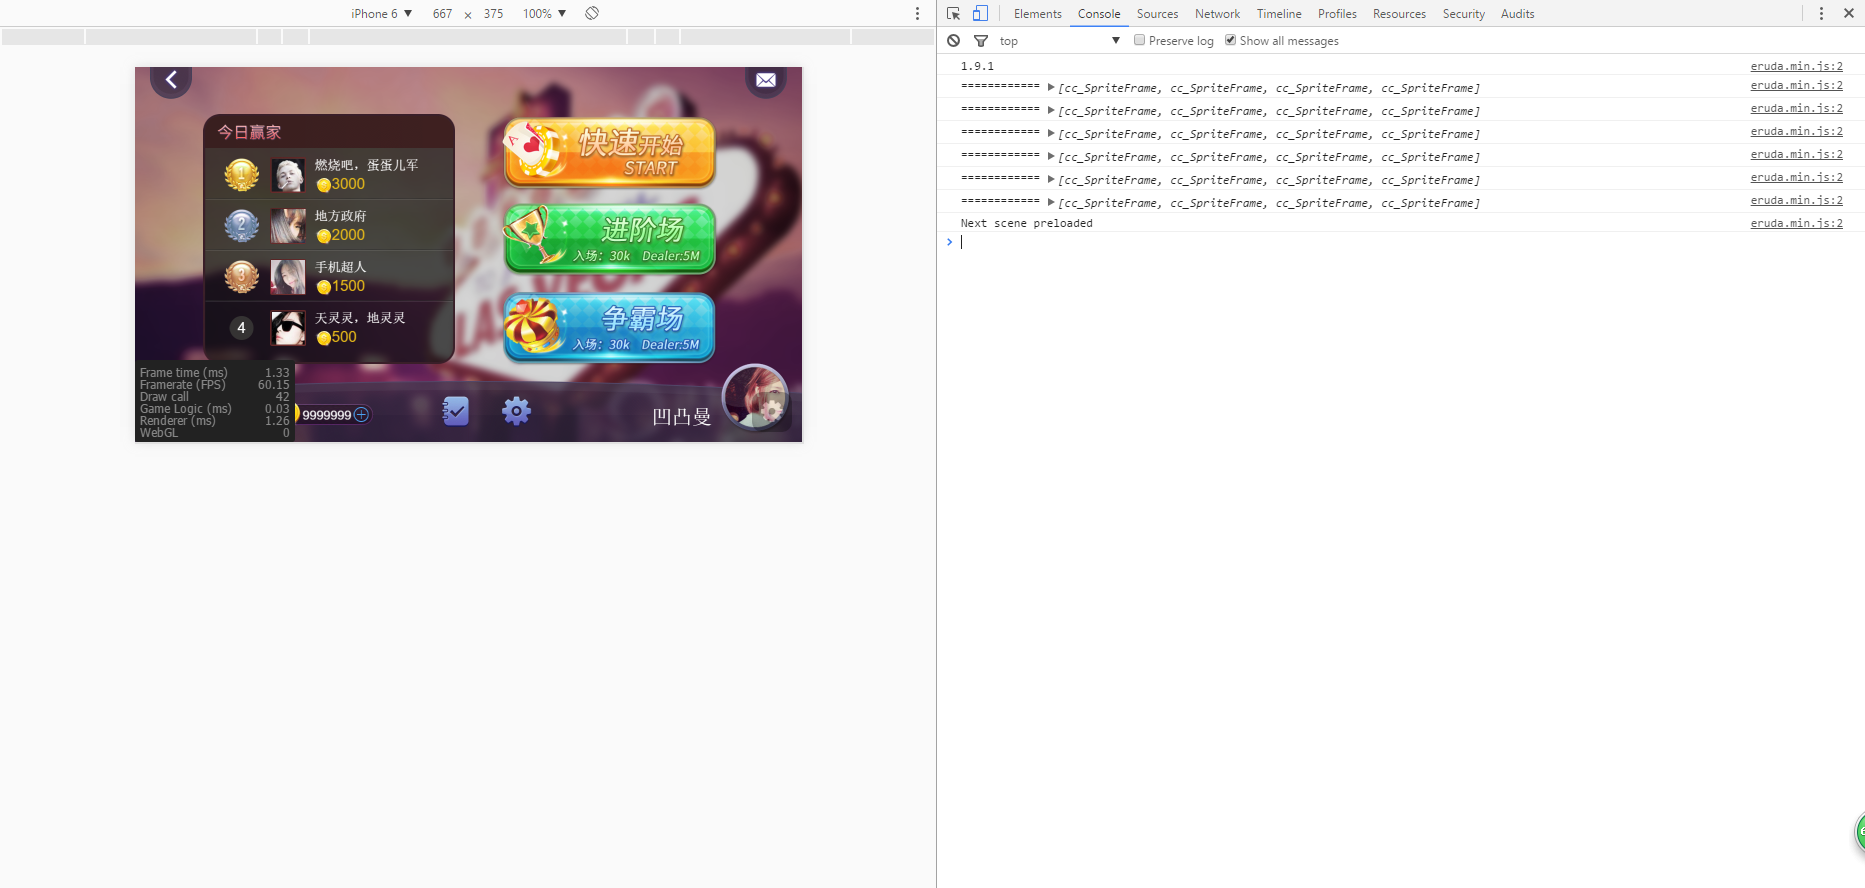The height and width of the screenshot is (888, 1865).
Task: Select the fourth-place winner with 500 coins
Action: point(329,328)
